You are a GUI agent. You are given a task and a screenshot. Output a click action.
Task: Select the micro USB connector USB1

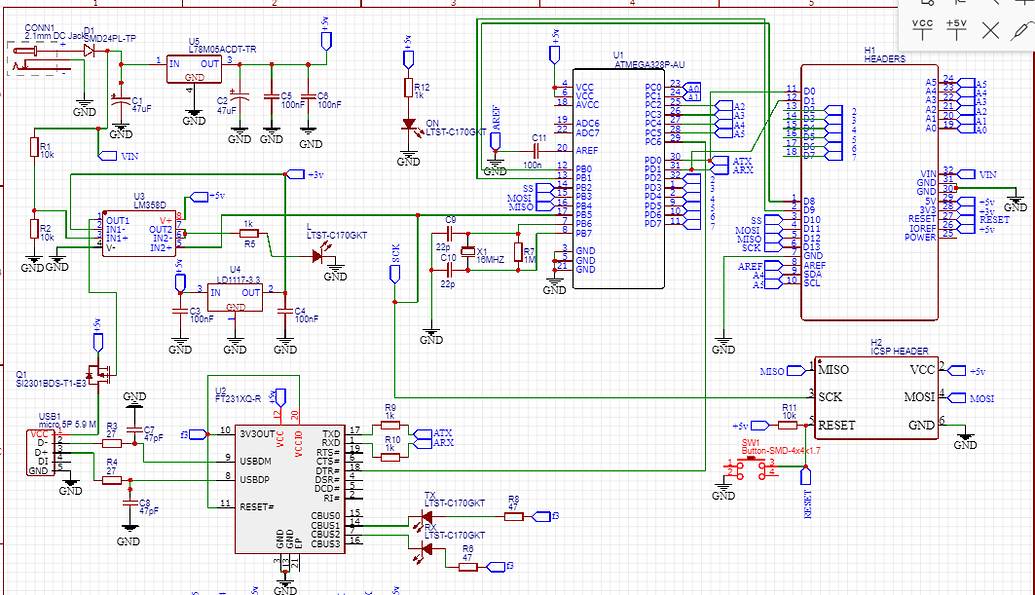(40, 455)
